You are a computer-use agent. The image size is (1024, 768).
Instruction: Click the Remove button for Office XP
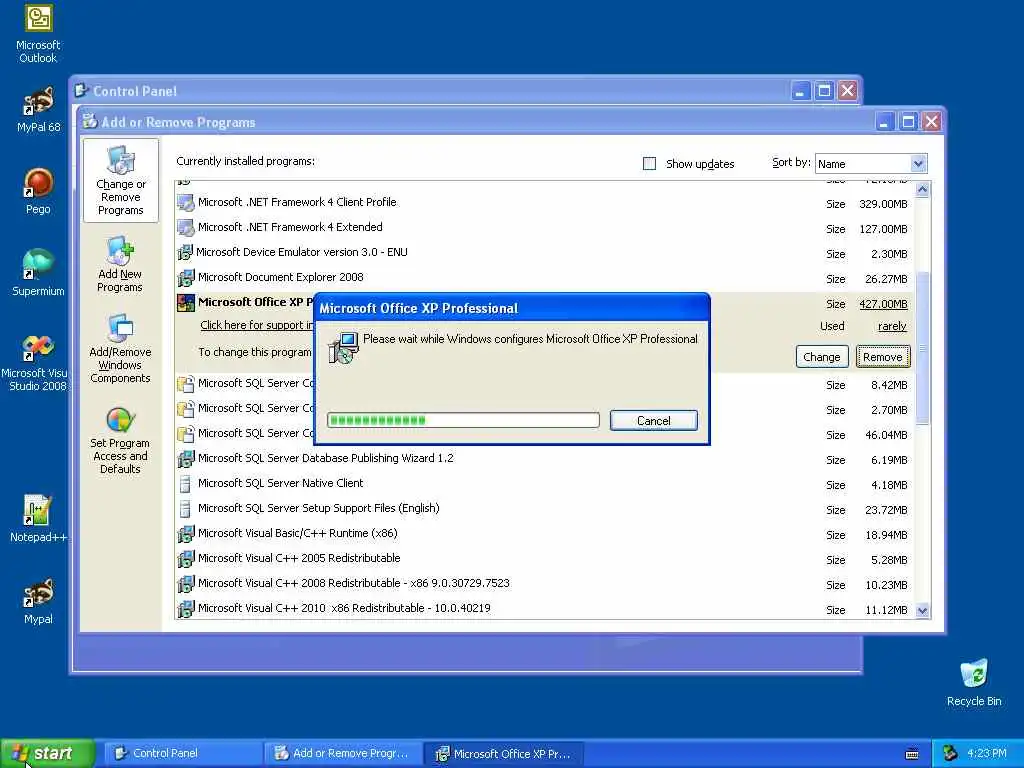pyautogui.click(x=882, y=357)
